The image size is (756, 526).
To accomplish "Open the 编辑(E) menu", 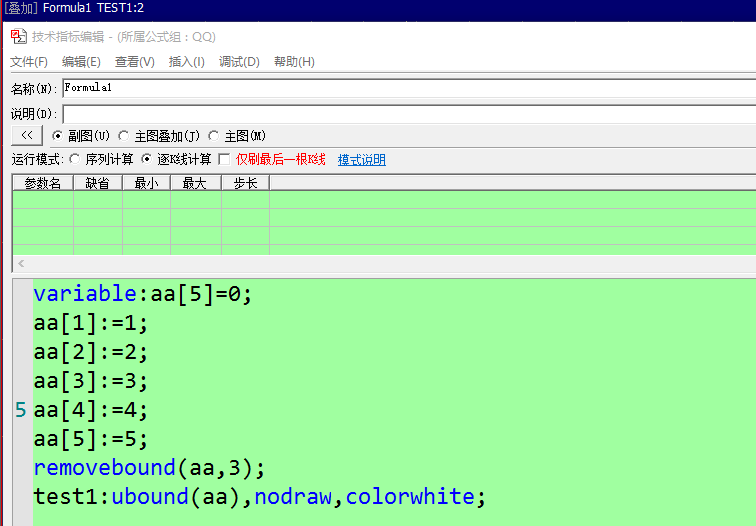I will tap(81, 62).
